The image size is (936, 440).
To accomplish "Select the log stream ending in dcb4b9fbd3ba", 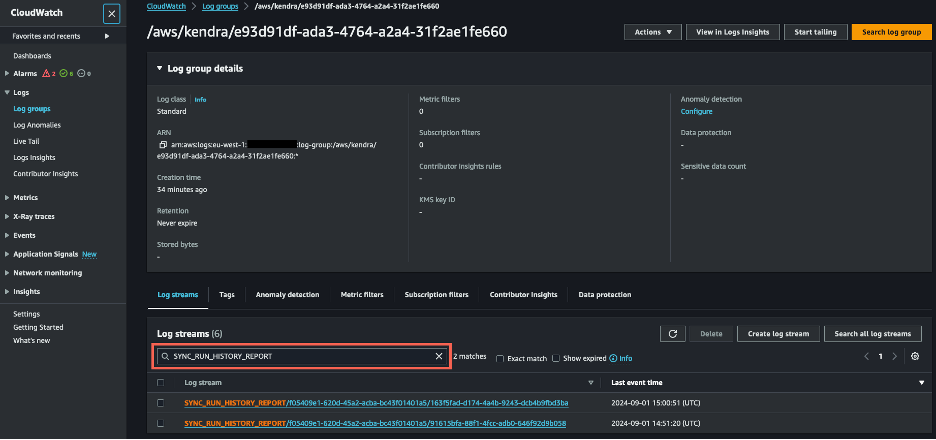I will tap(160, 403).
